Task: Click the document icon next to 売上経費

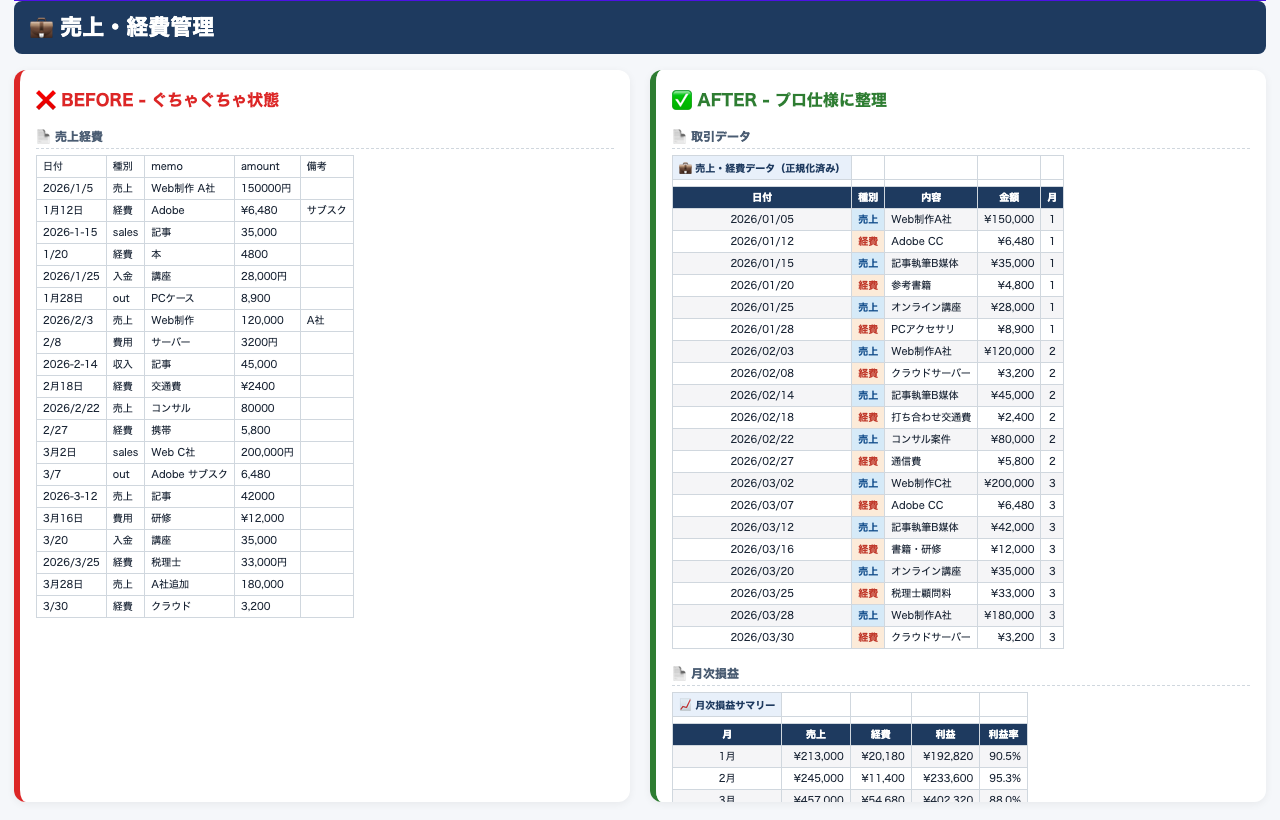Action: click(43, 136)
